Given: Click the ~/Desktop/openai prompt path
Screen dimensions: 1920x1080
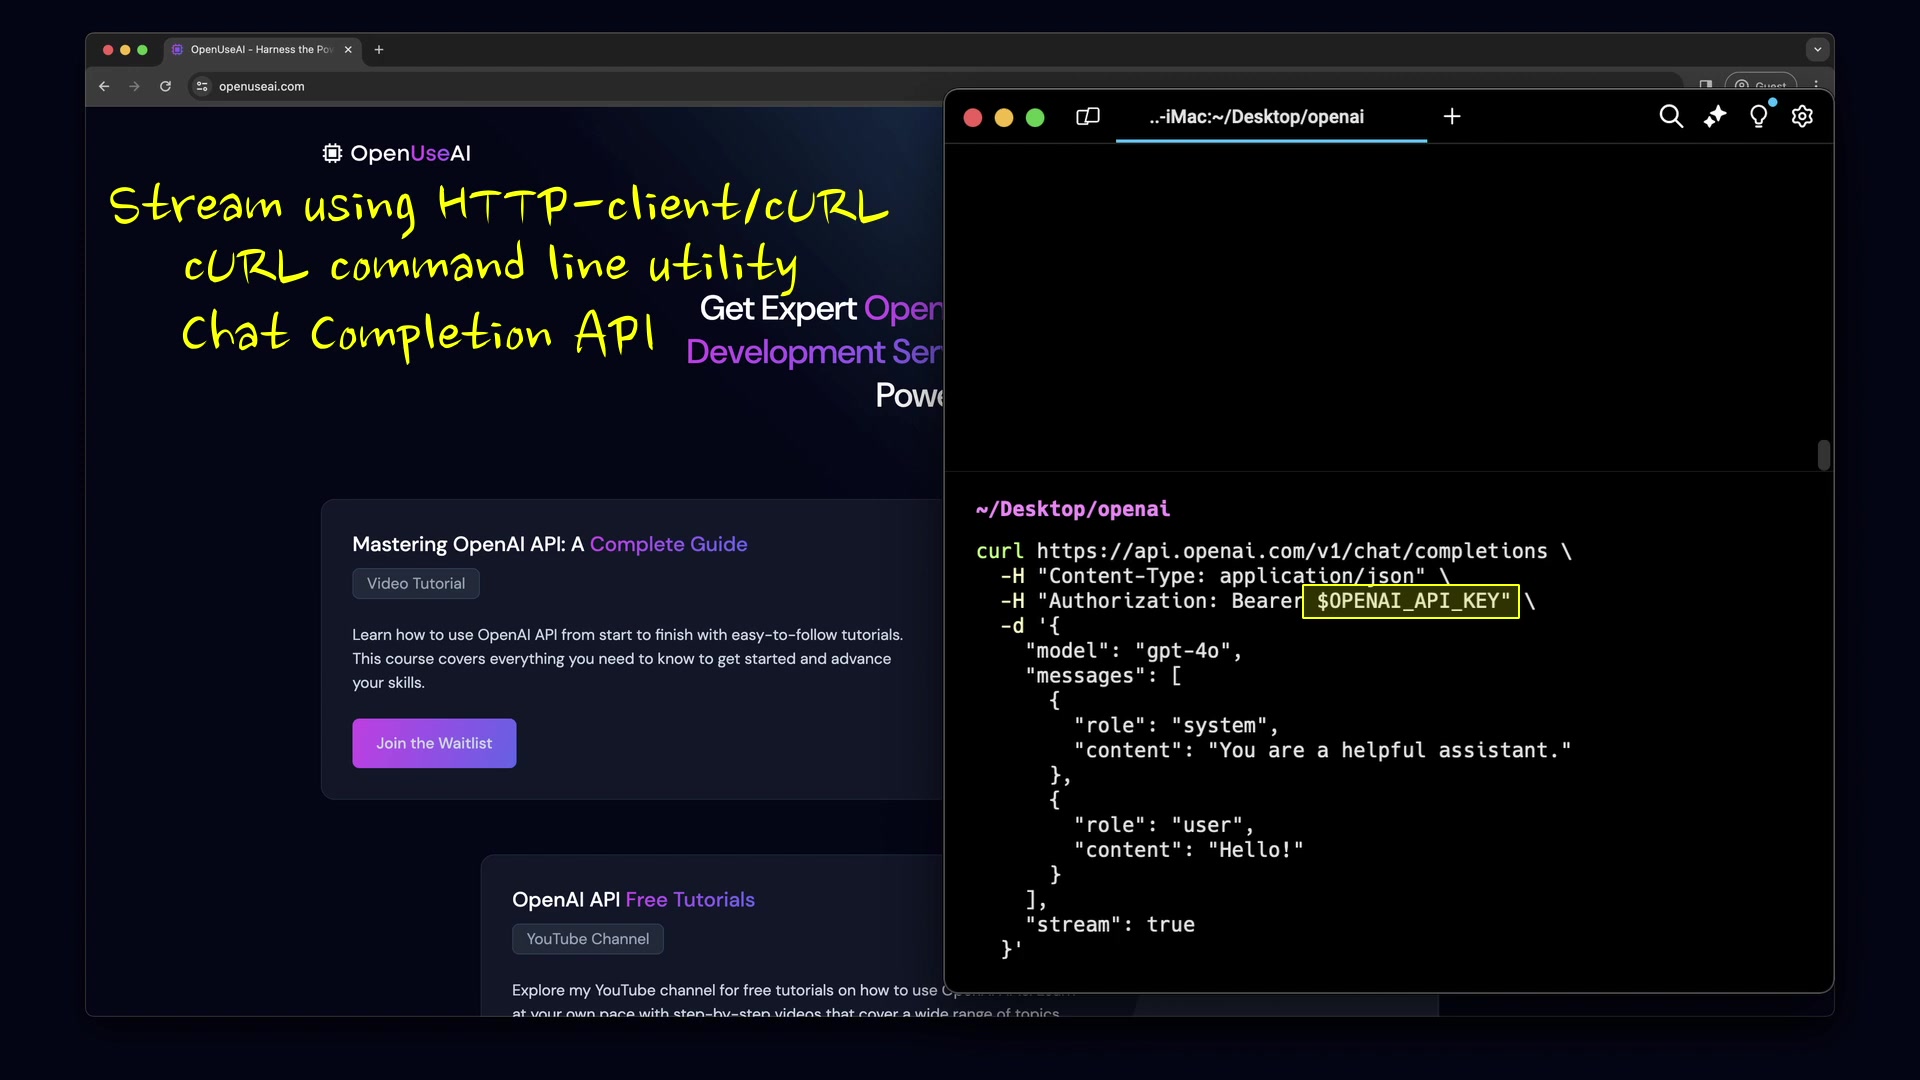Looking at the screenshot, I should 1073,509.
